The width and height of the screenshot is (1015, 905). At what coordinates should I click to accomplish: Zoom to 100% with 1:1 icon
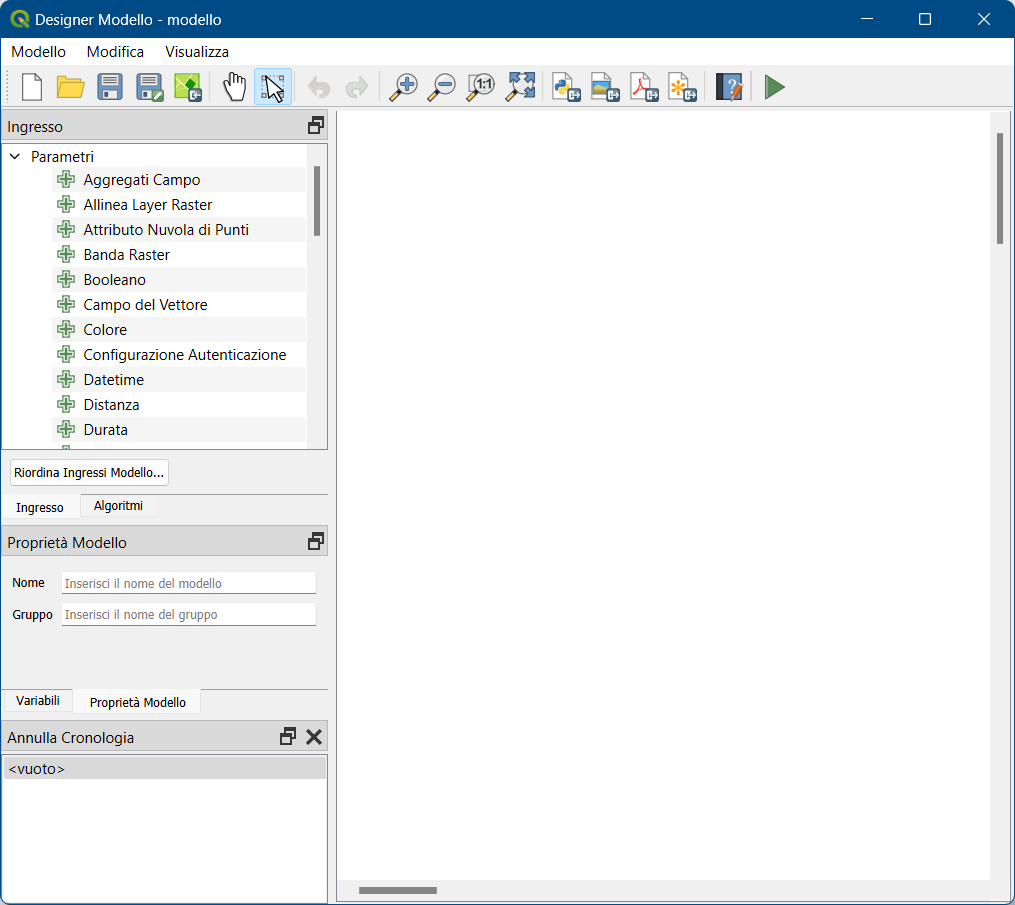coord(481,87)
